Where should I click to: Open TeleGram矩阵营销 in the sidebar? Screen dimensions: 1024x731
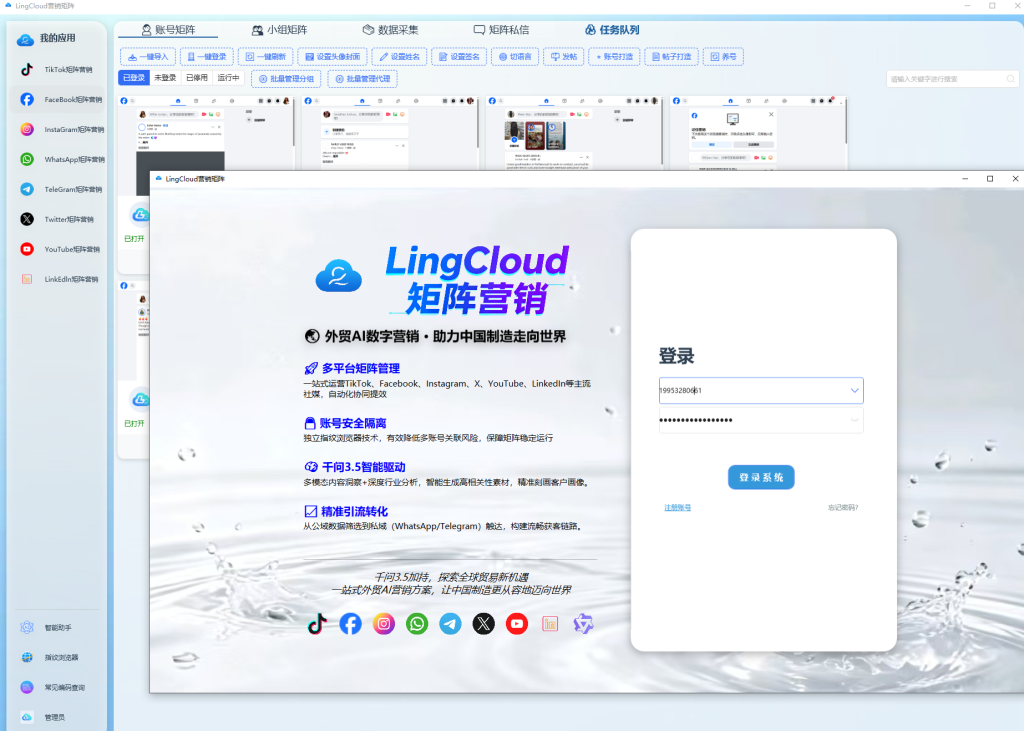(x=57, y=189)
